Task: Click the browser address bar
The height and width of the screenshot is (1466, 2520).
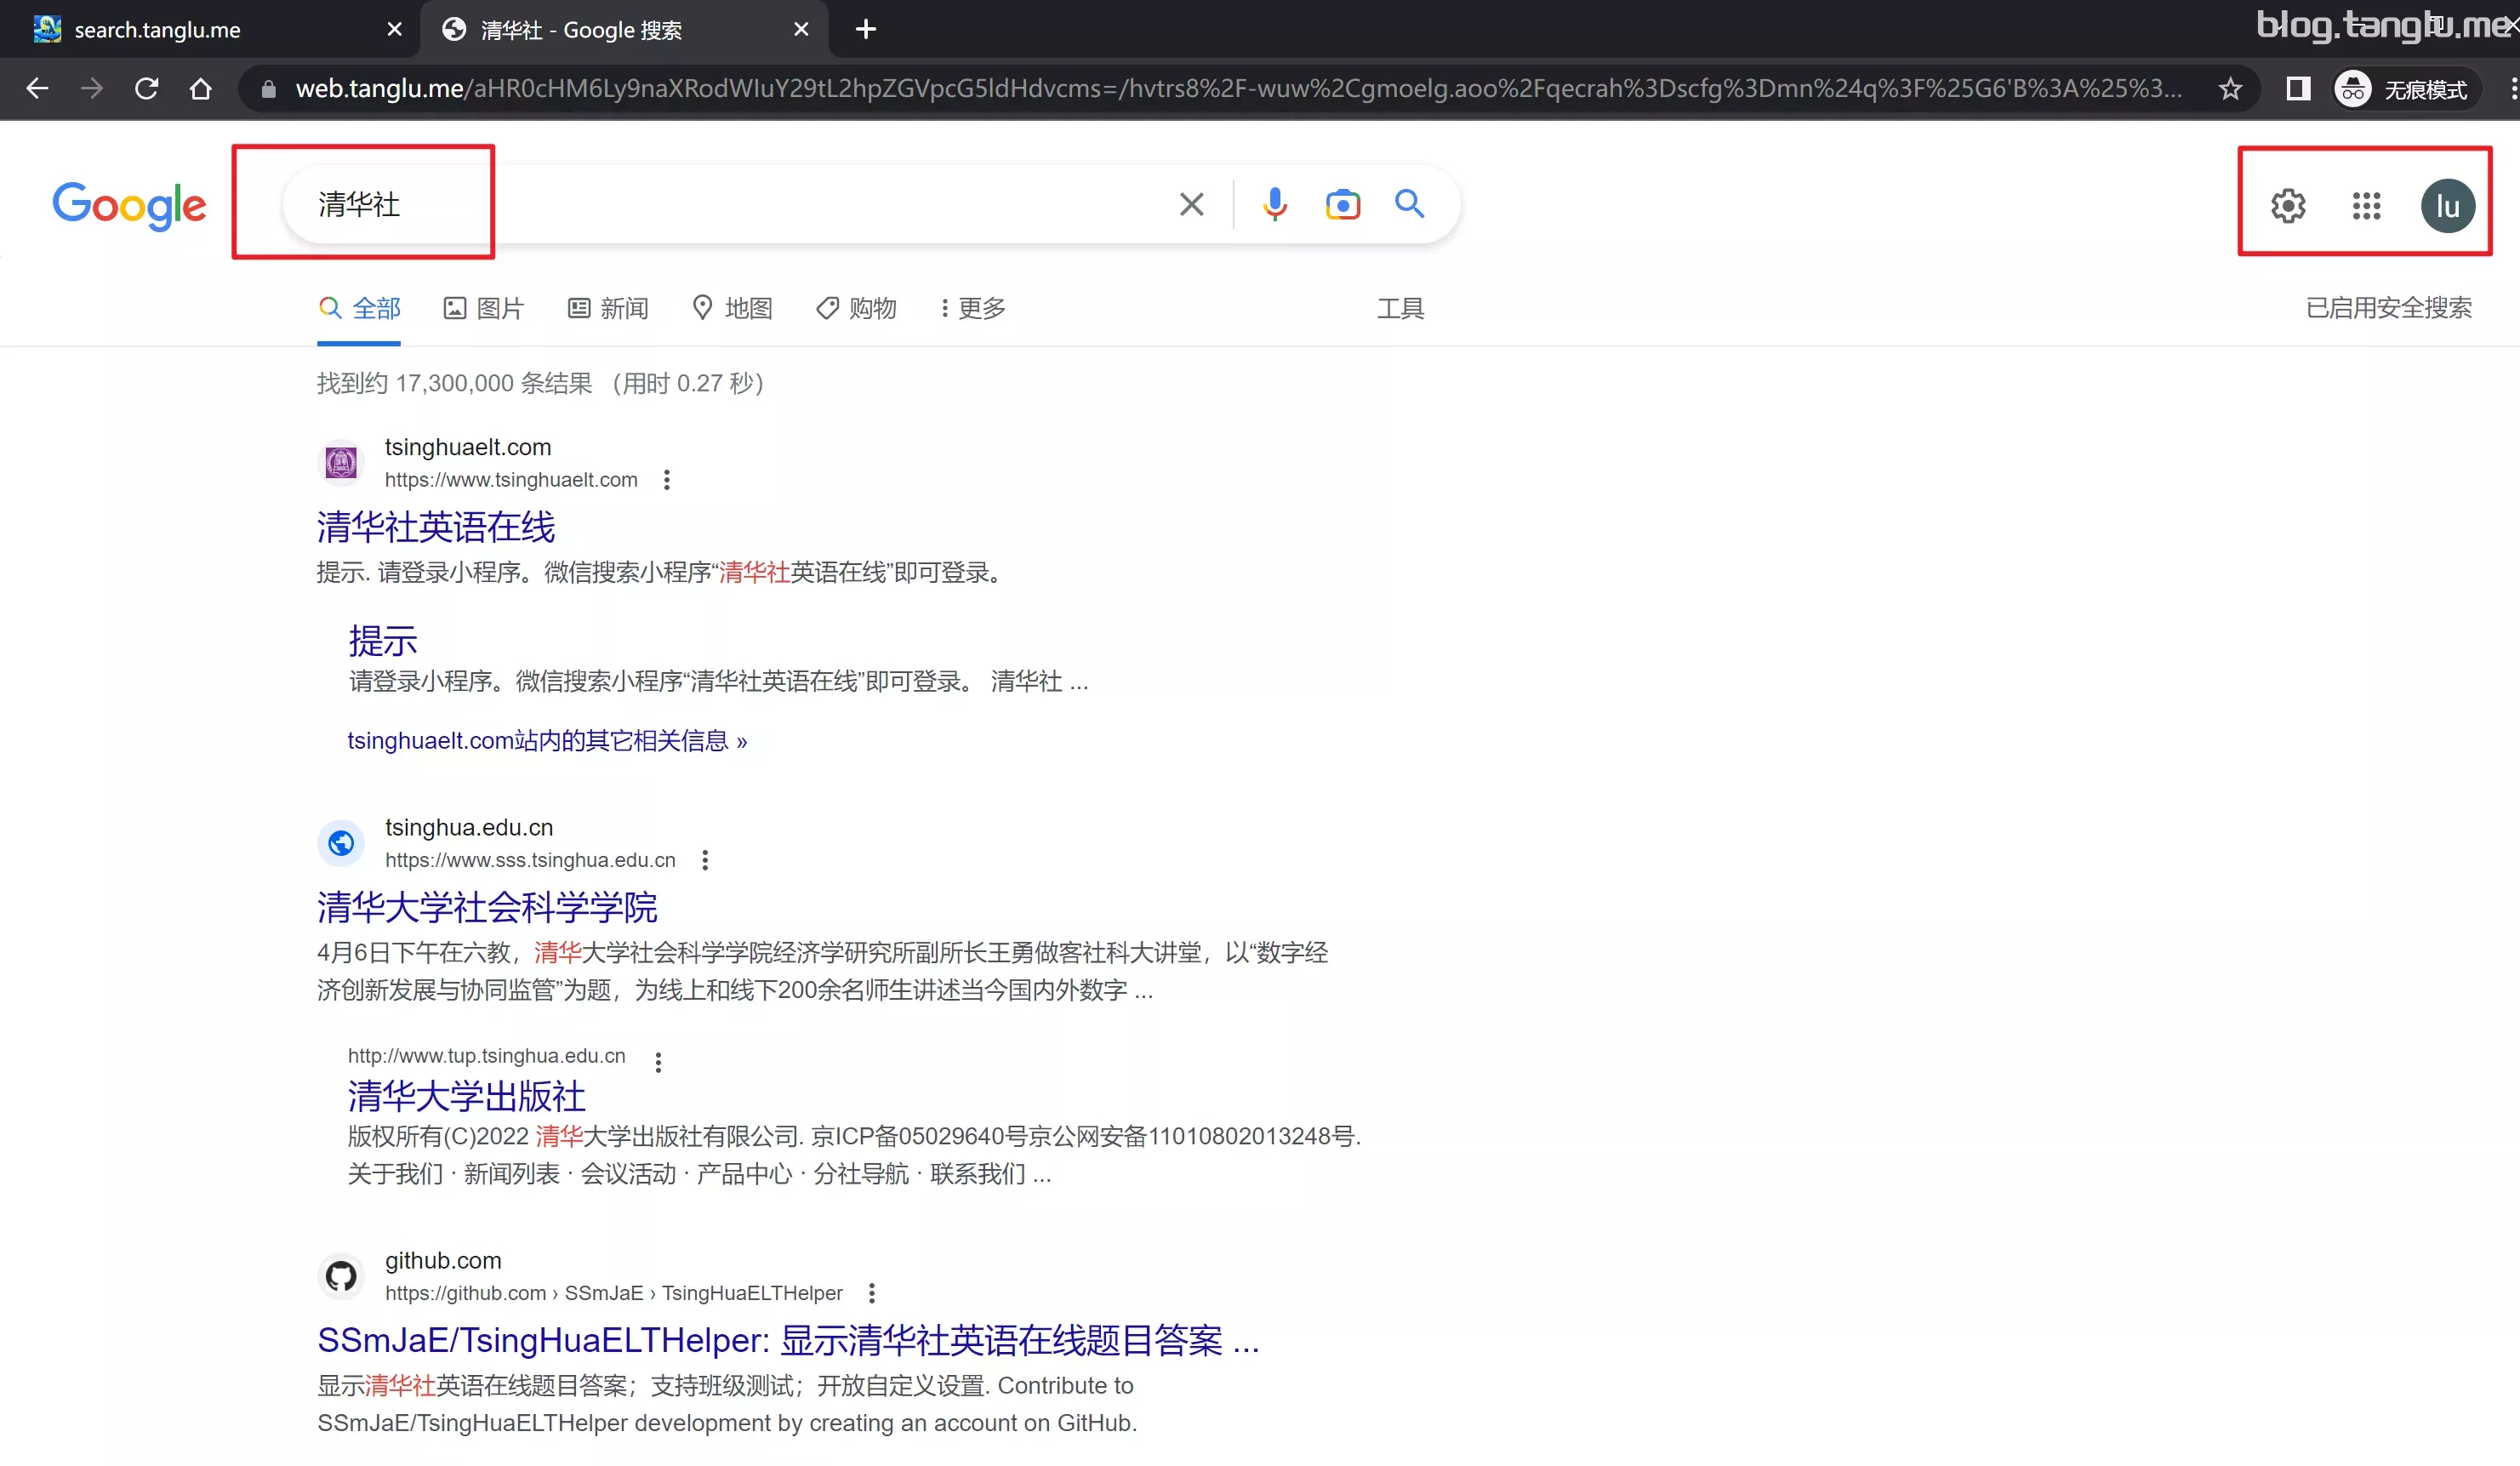Action: click(1000, 88)
